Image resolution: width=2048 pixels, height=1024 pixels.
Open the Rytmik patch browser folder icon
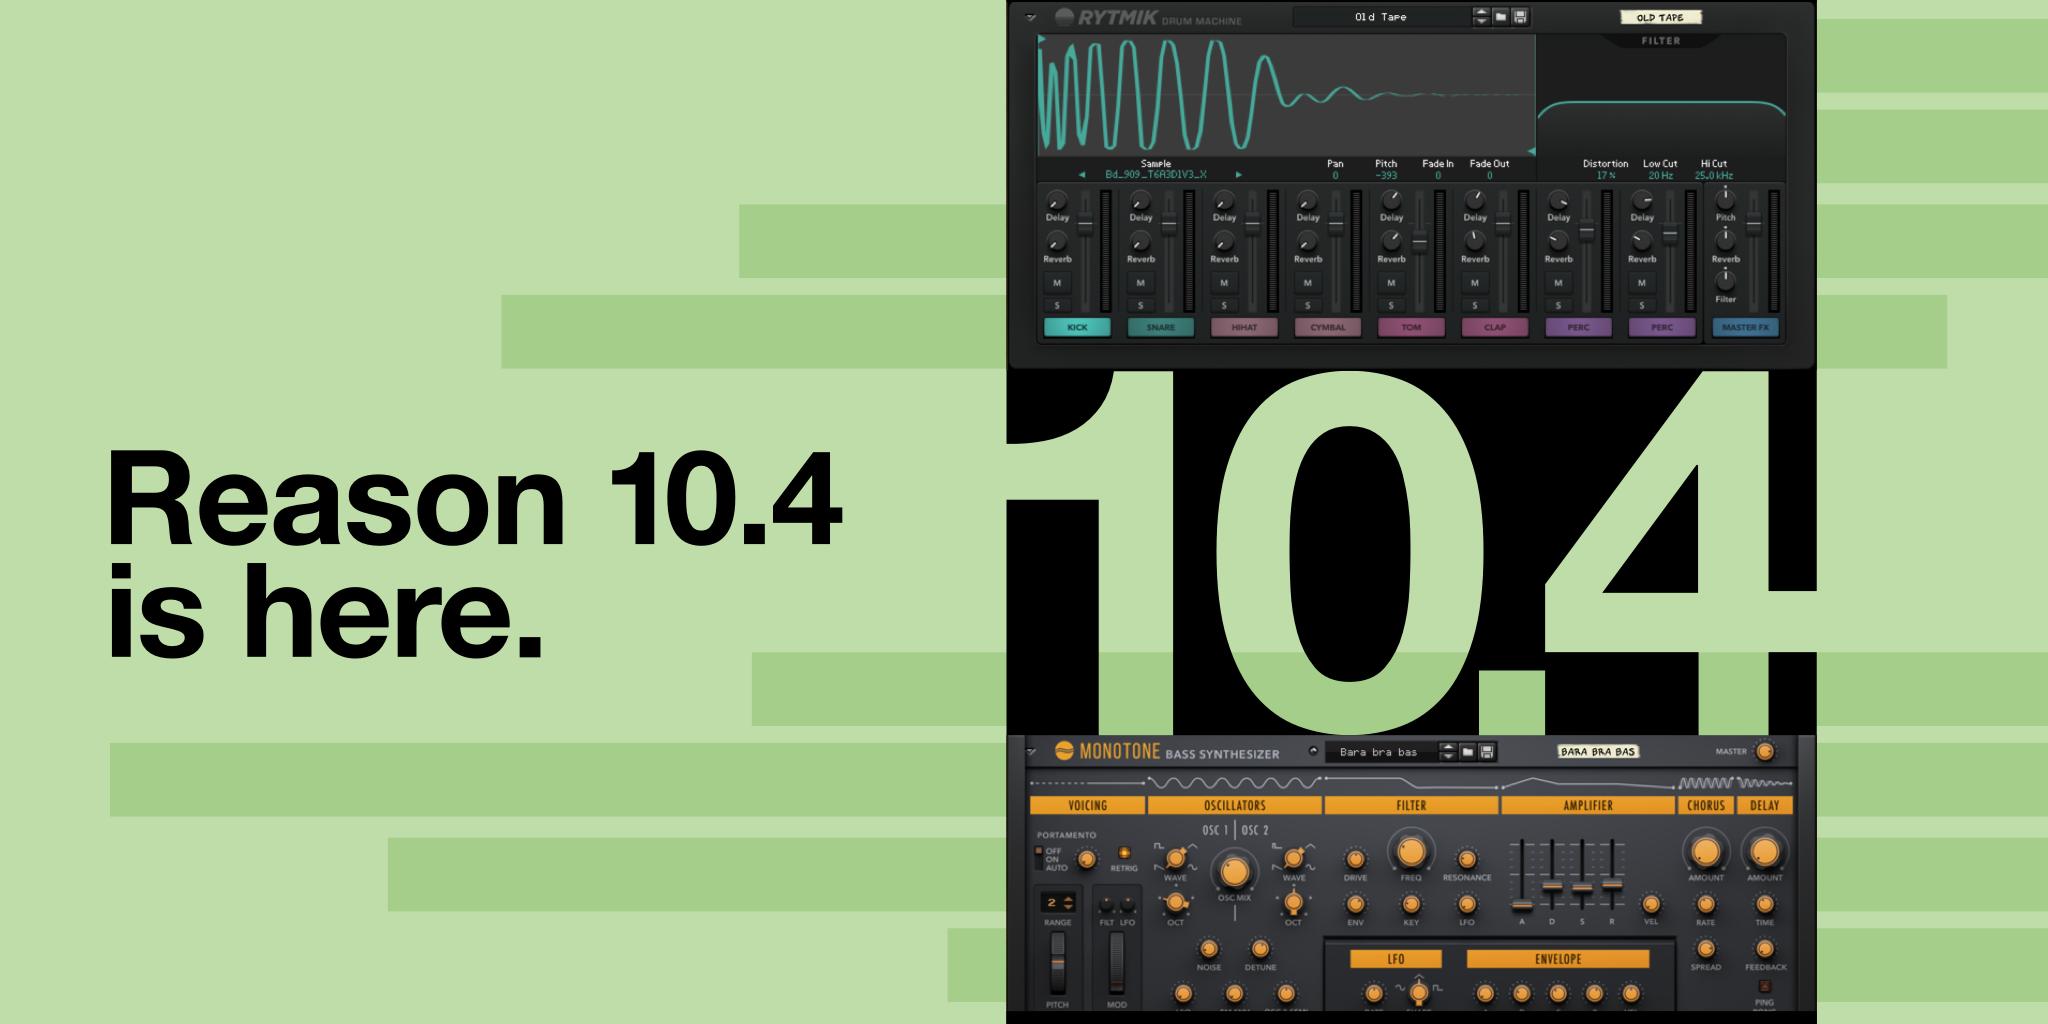coord(1501,17)
